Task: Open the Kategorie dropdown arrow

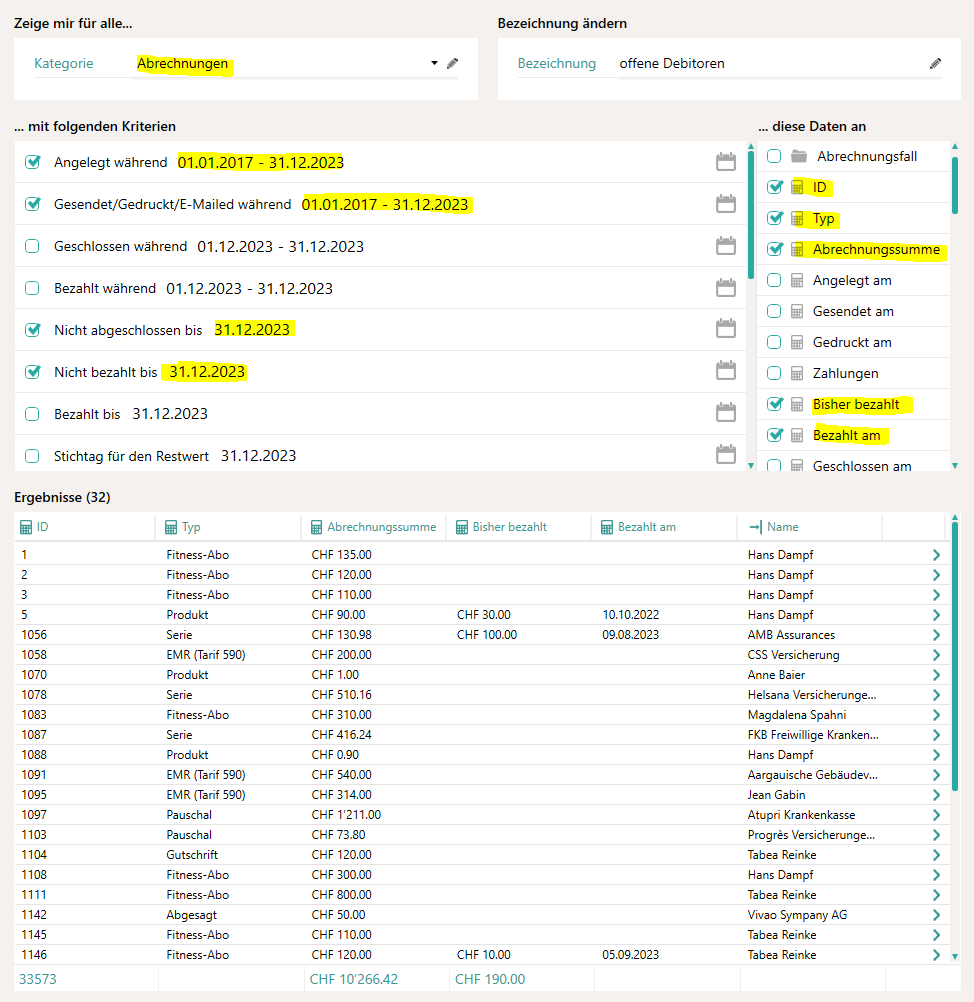Action: (434, 63)
